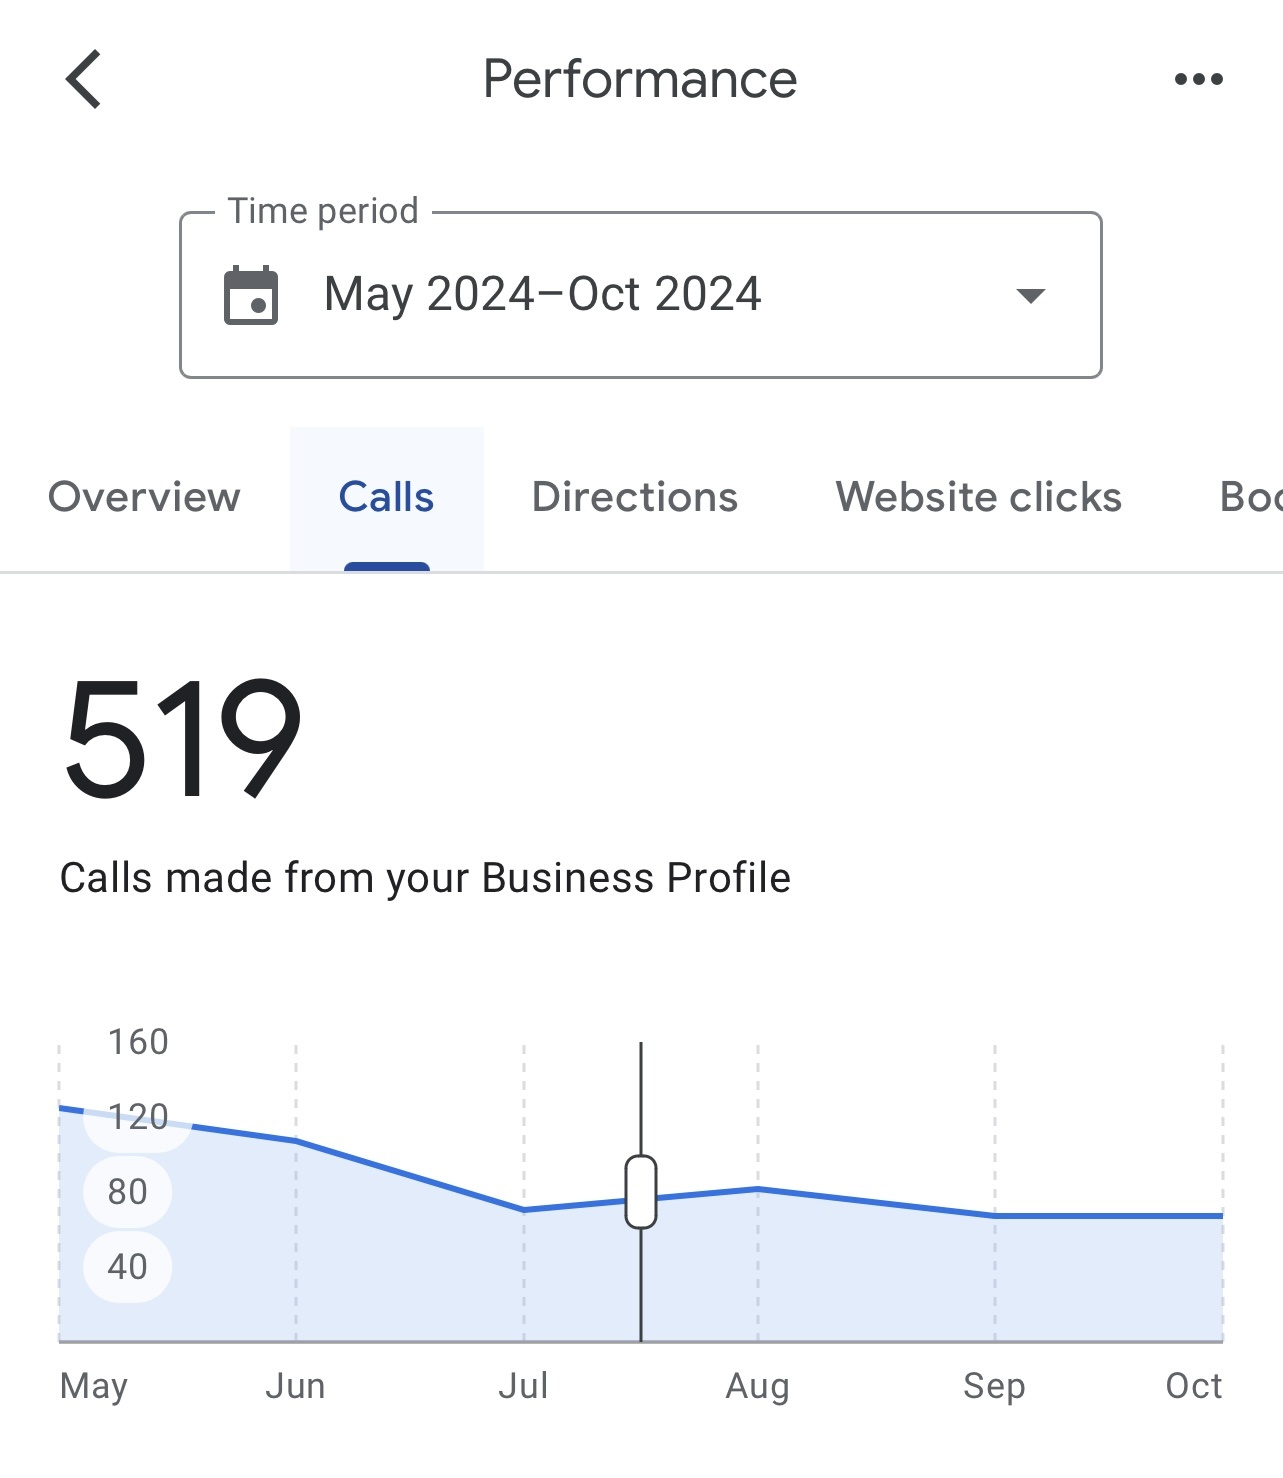Click the Jul label on chart axis

524,1386
